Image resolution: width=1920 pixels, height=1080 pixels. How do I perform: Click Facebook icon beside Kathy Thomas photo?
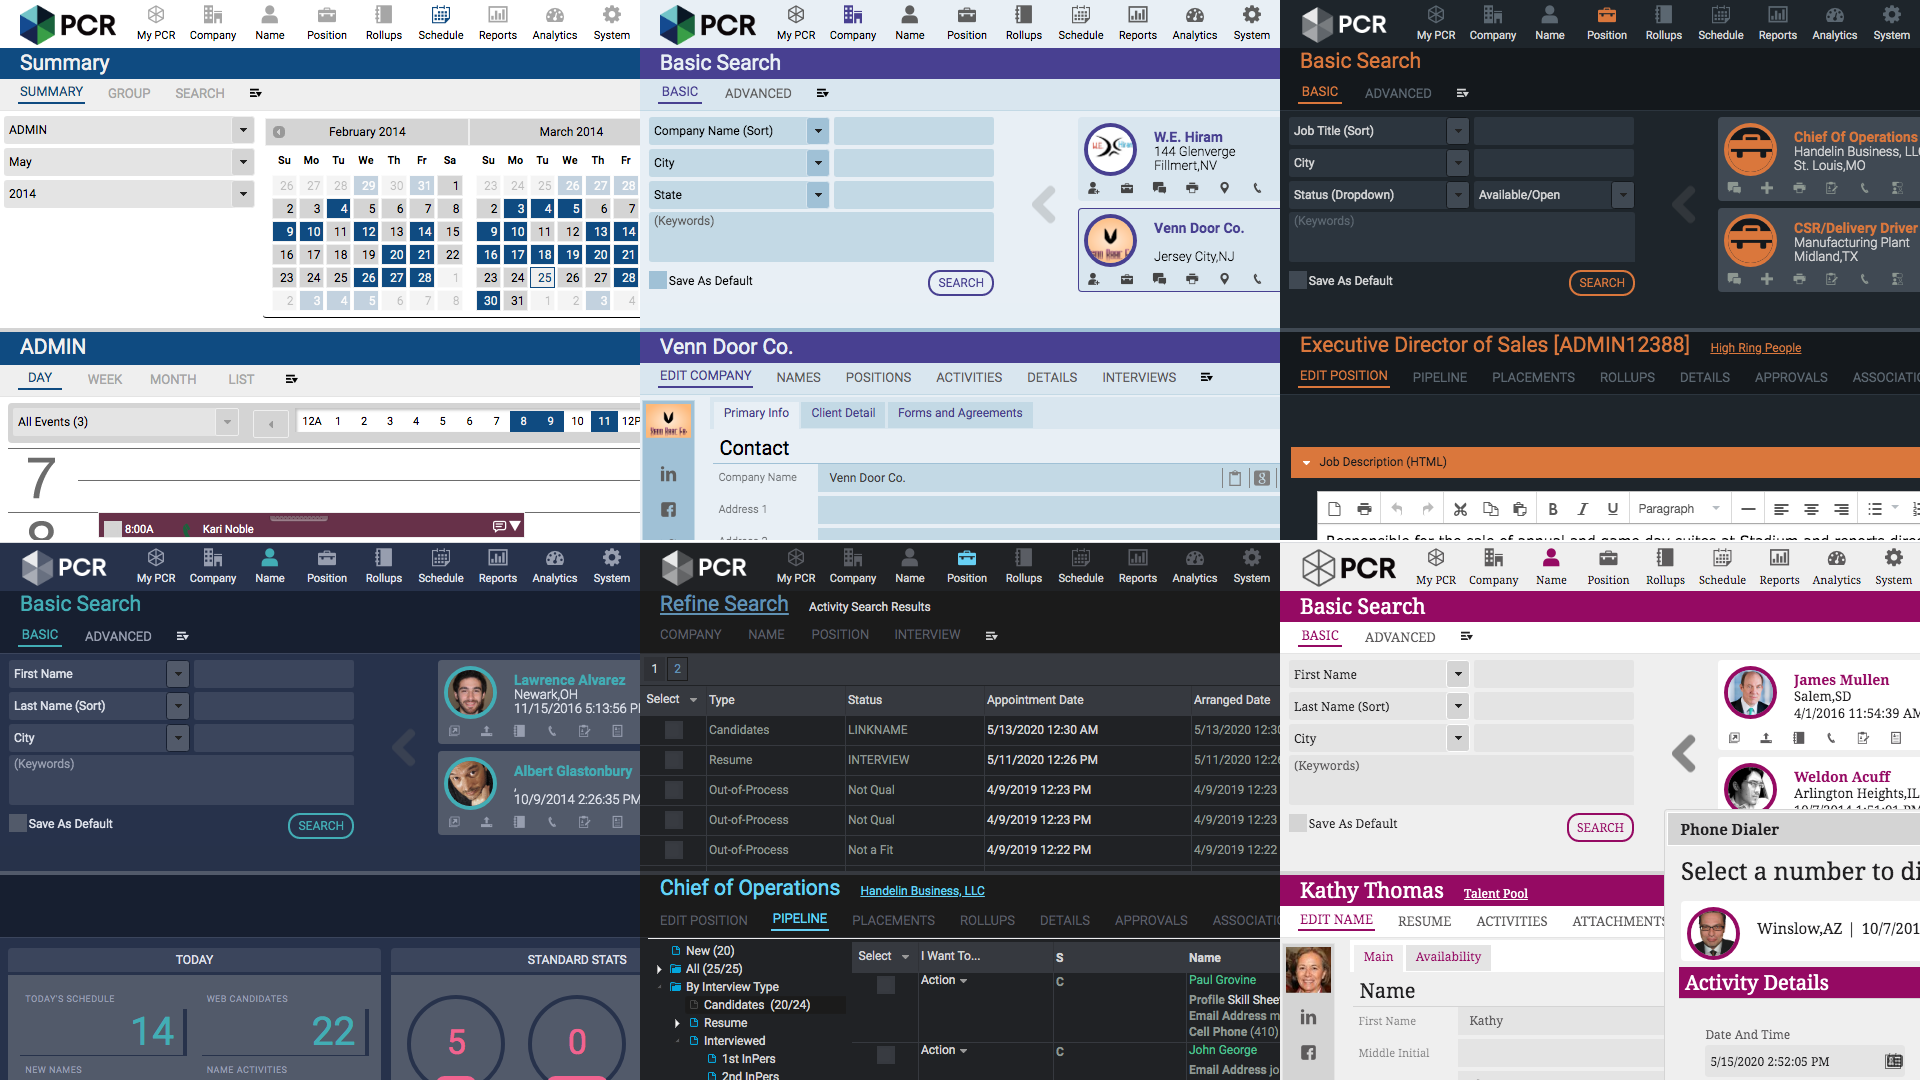tap(1308, 1052)
